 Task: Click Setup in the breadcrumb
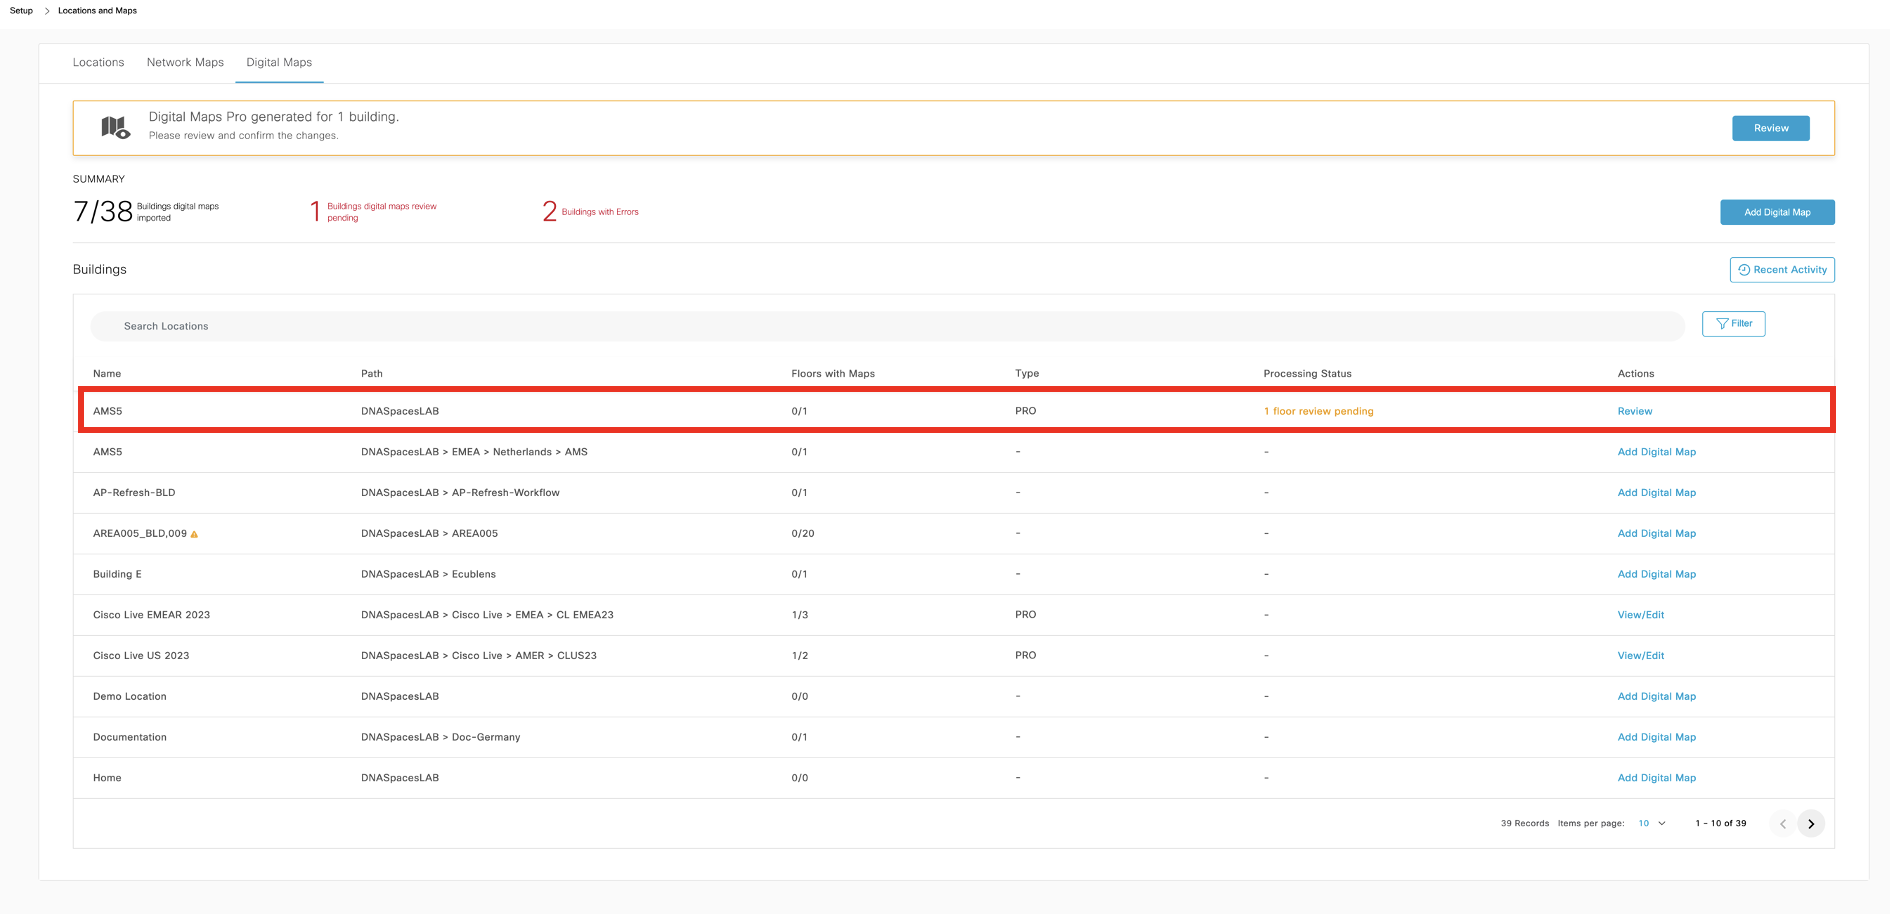pyautogui.click(x=21, y=11)
